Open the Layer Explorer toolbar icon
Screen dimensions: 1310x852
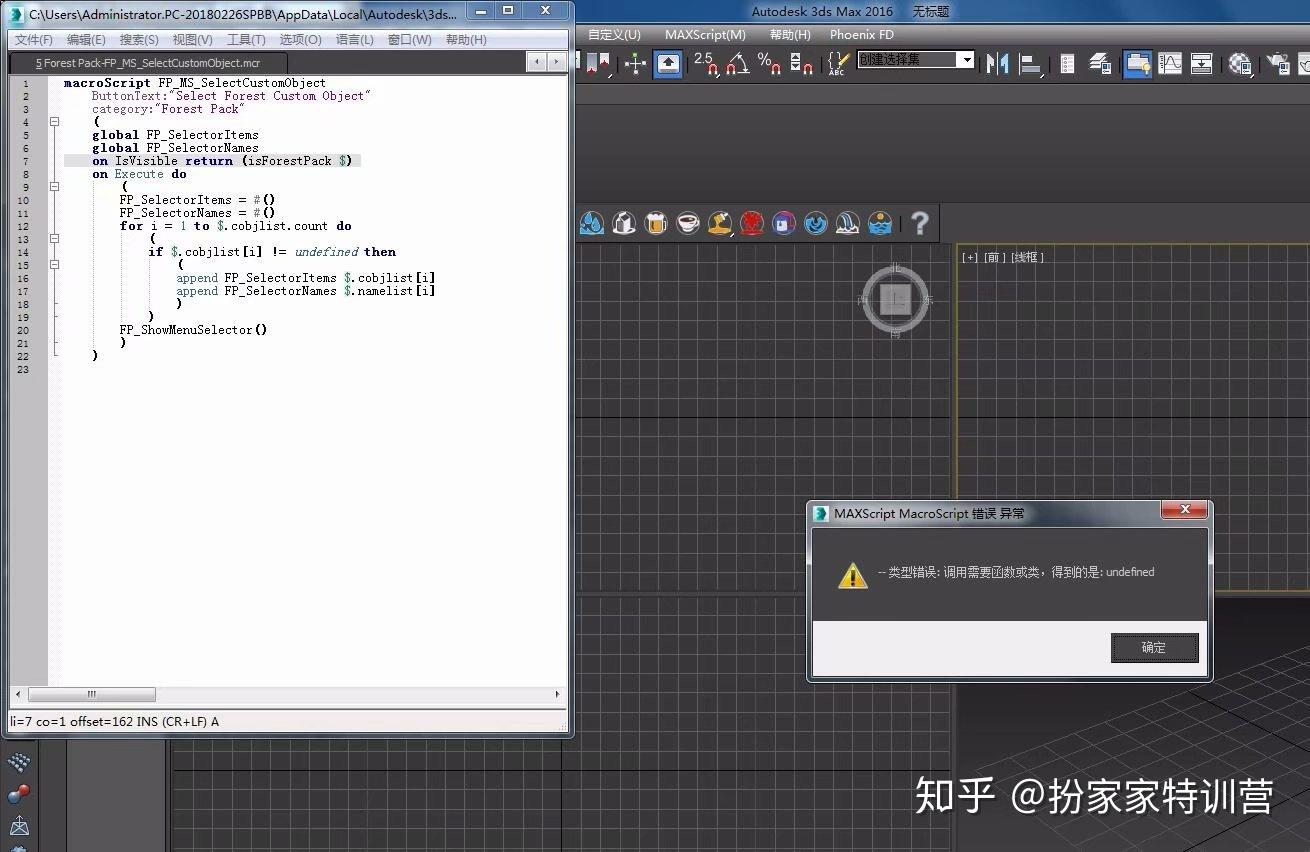[x=1099, y=63]
